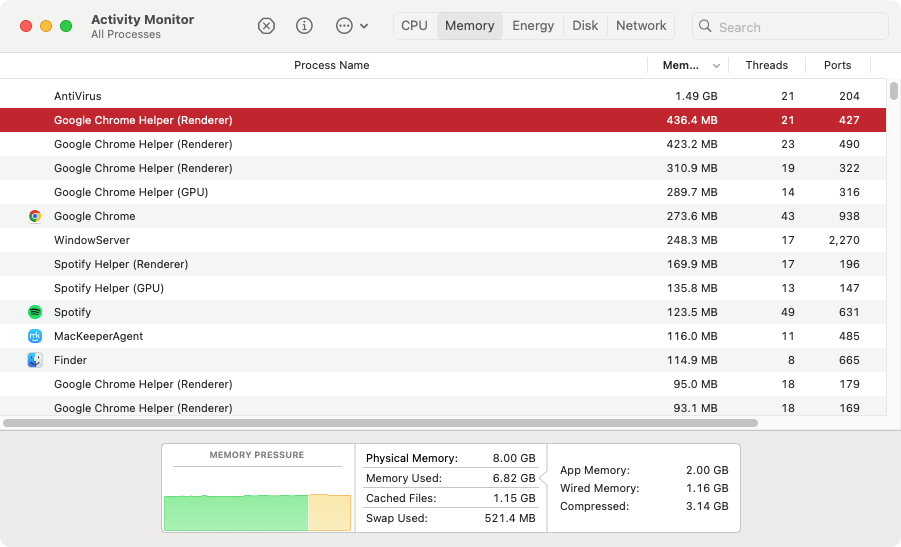
Task: Select Spotify Helper (GPU) row
Action: (x=442, y=288)
